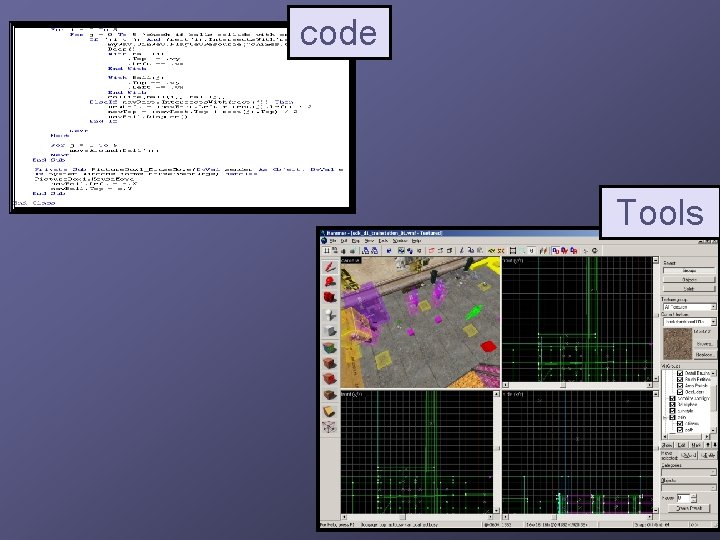Click the Hammer app icon in the title bar

tap(323, 233)
